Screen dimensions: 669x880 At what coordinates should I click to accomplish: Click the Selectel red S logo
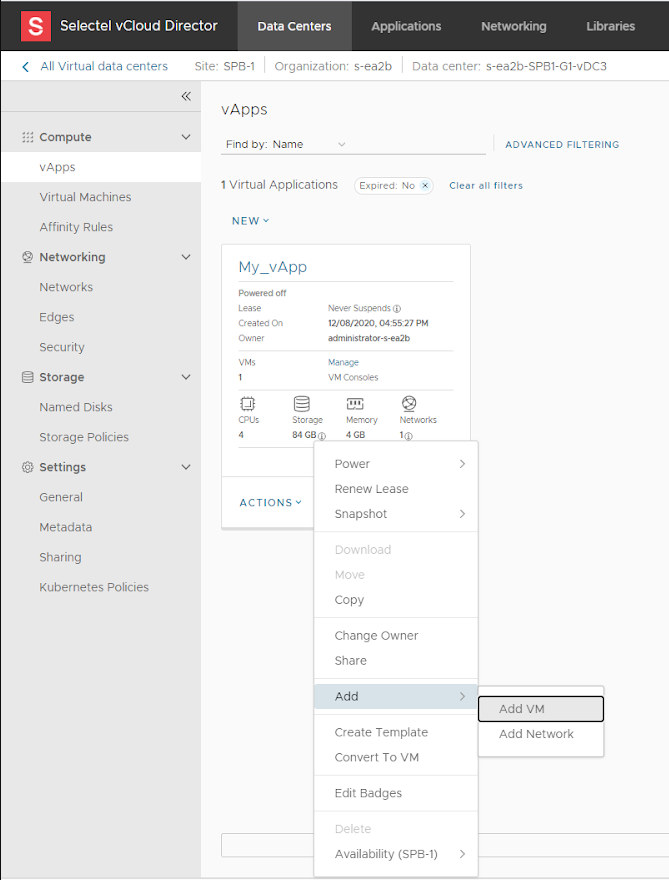pyautogui.click(x=36, y=26)
